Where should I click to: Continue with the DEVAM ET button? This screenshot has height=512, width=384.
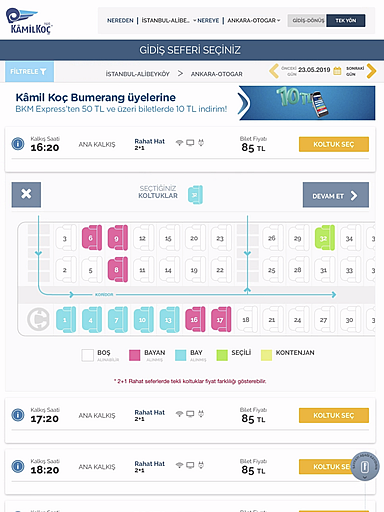tap(336, 195)
